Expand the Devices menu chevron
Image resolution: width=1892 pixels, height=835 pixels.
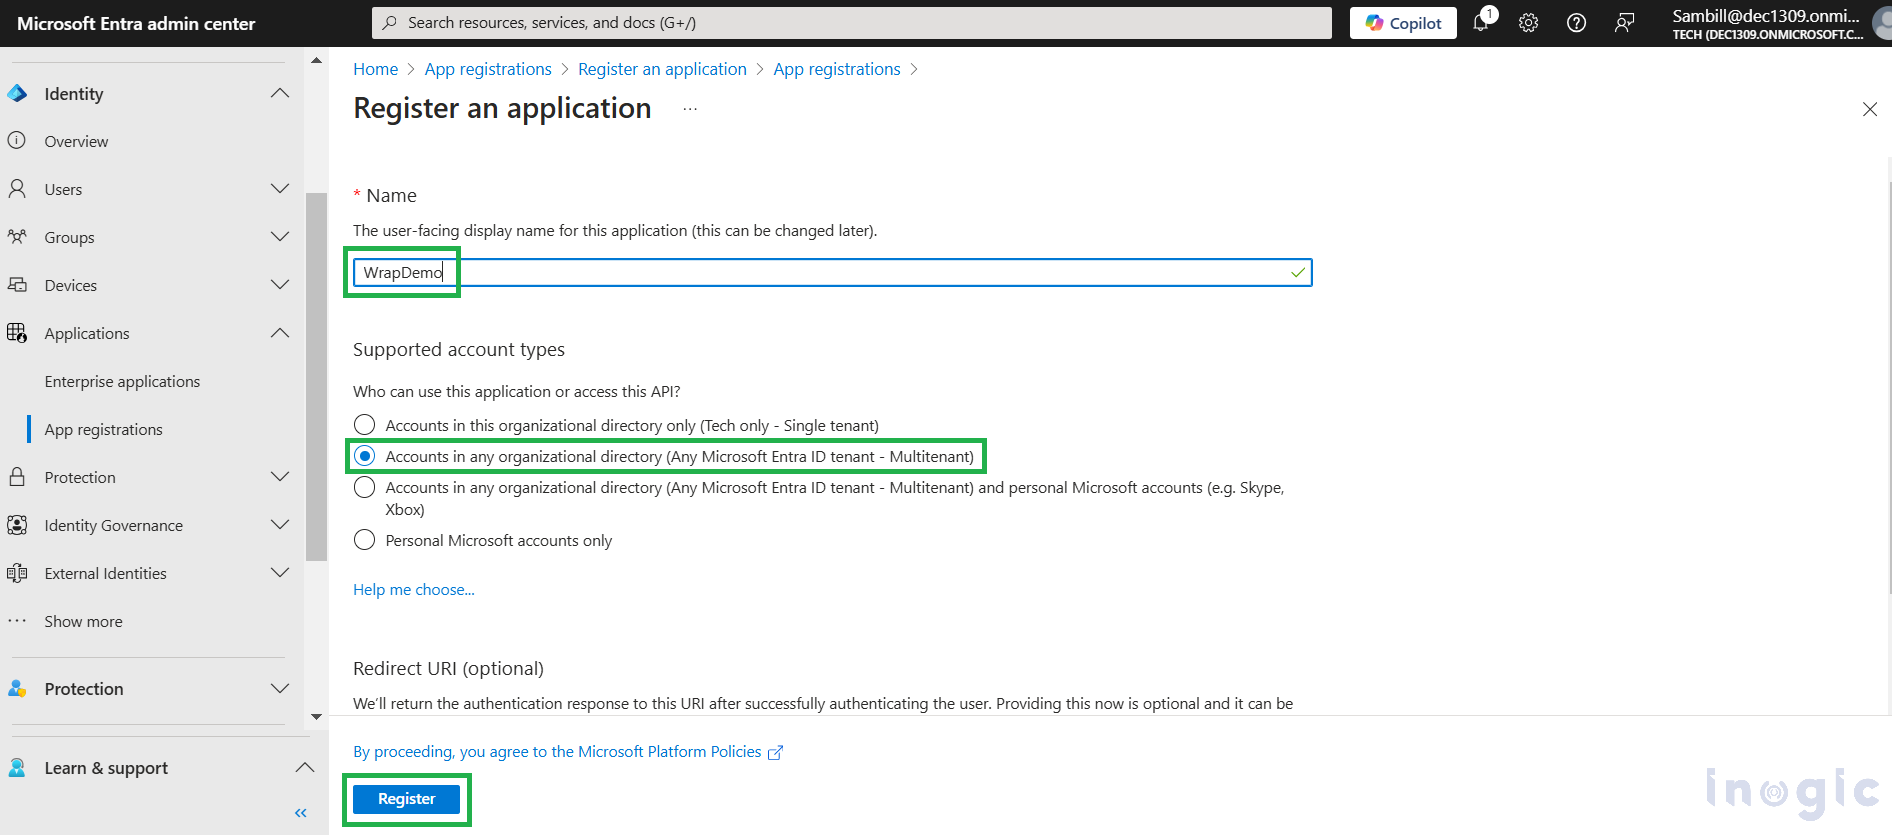tap(280, 285)
